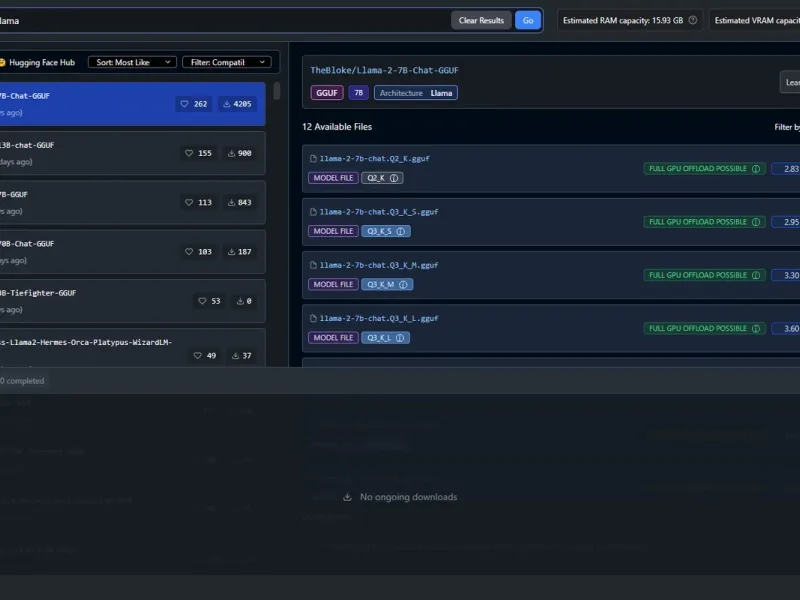Click the info icon on Q3_K_S tag

click(401, 231)
